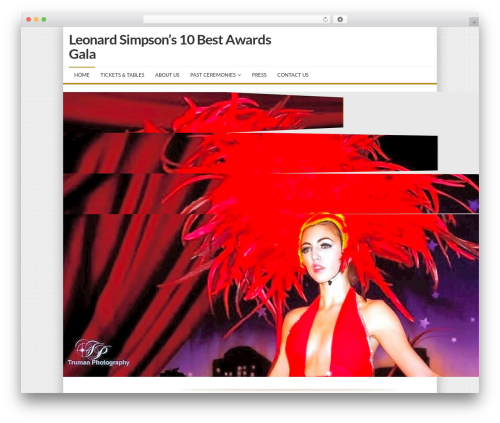500x423 pixels.
Task: Expand the Past Ceremonies dropdown menu
Action: click(215, 75)
